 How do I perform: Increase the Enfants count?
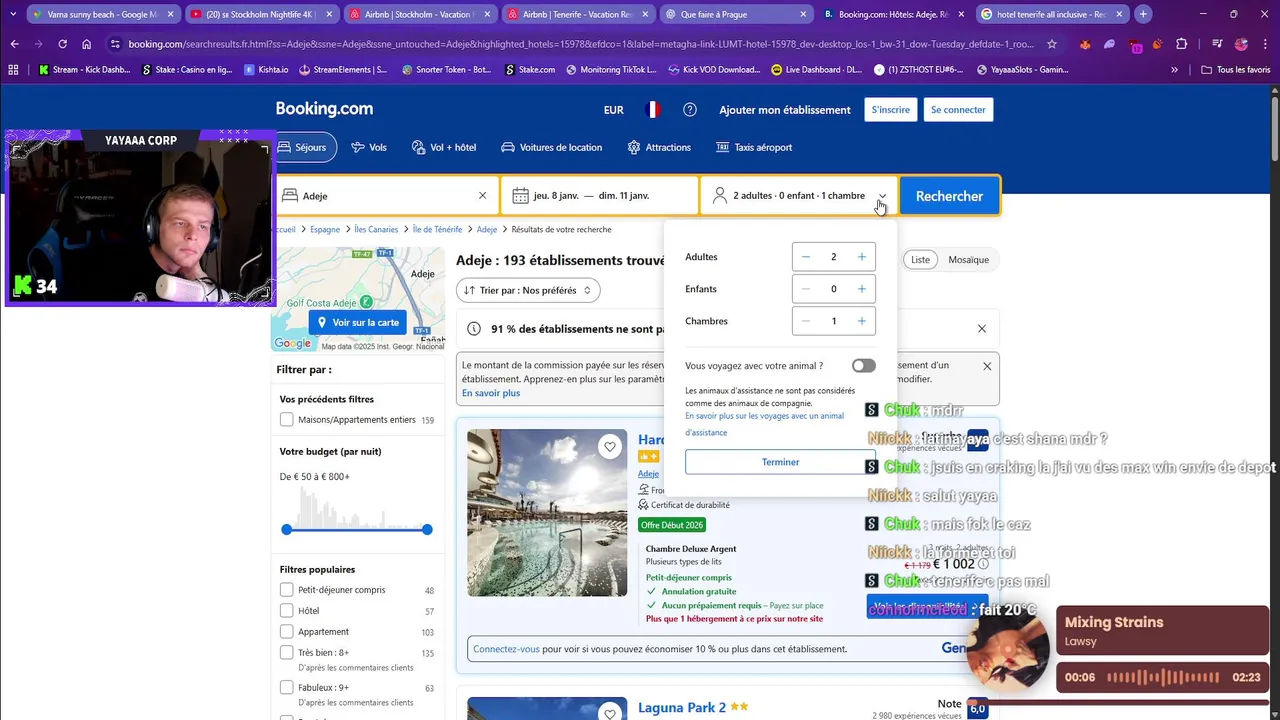click(861, 289)
